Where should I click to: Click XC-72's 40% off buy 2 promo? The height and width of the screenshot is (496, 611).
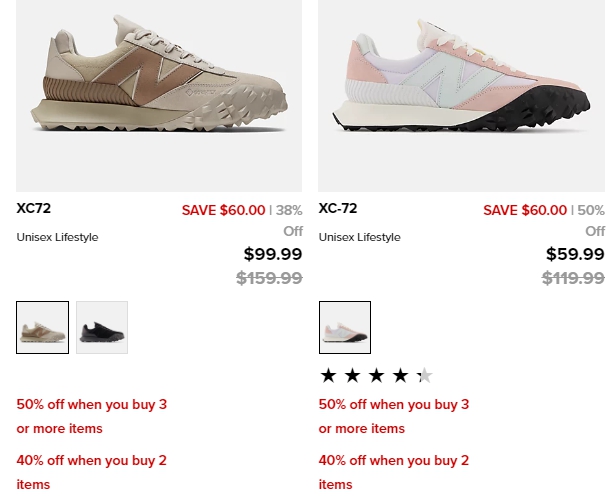[394, 472]
